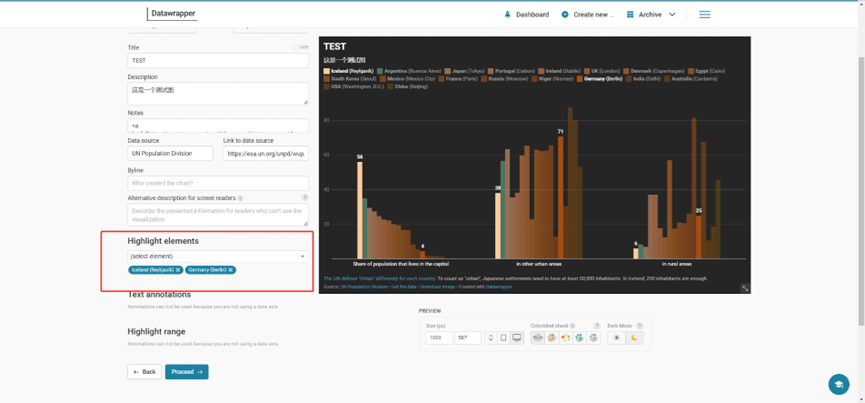The width and height of the screenshot is (865, 403).
Task: Click the Iceland legend color swatch
Action: coord(327,71)
